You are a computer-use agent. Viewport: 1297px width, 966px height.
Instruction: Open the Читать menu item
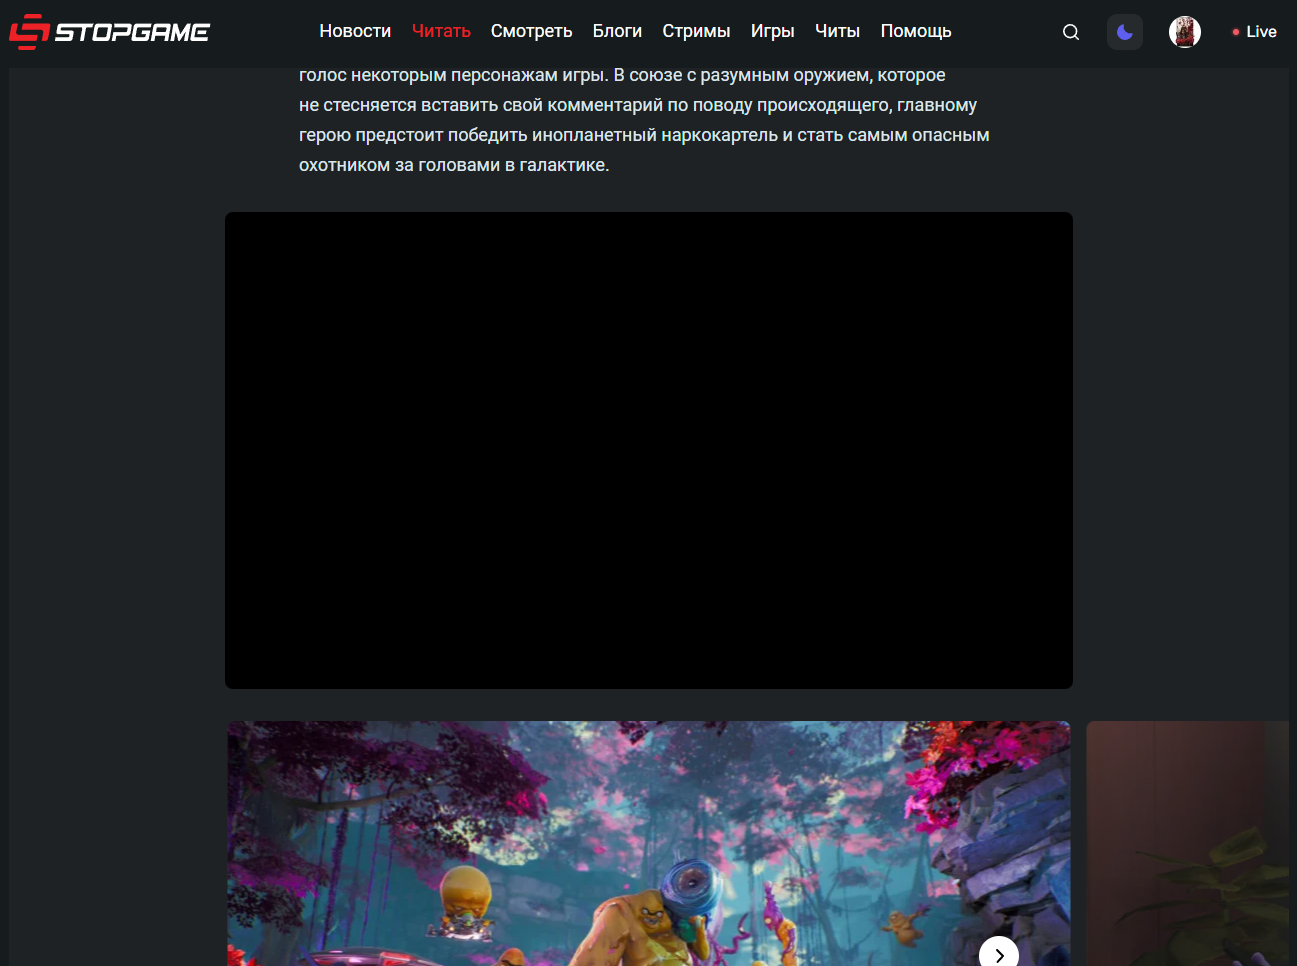441,31
